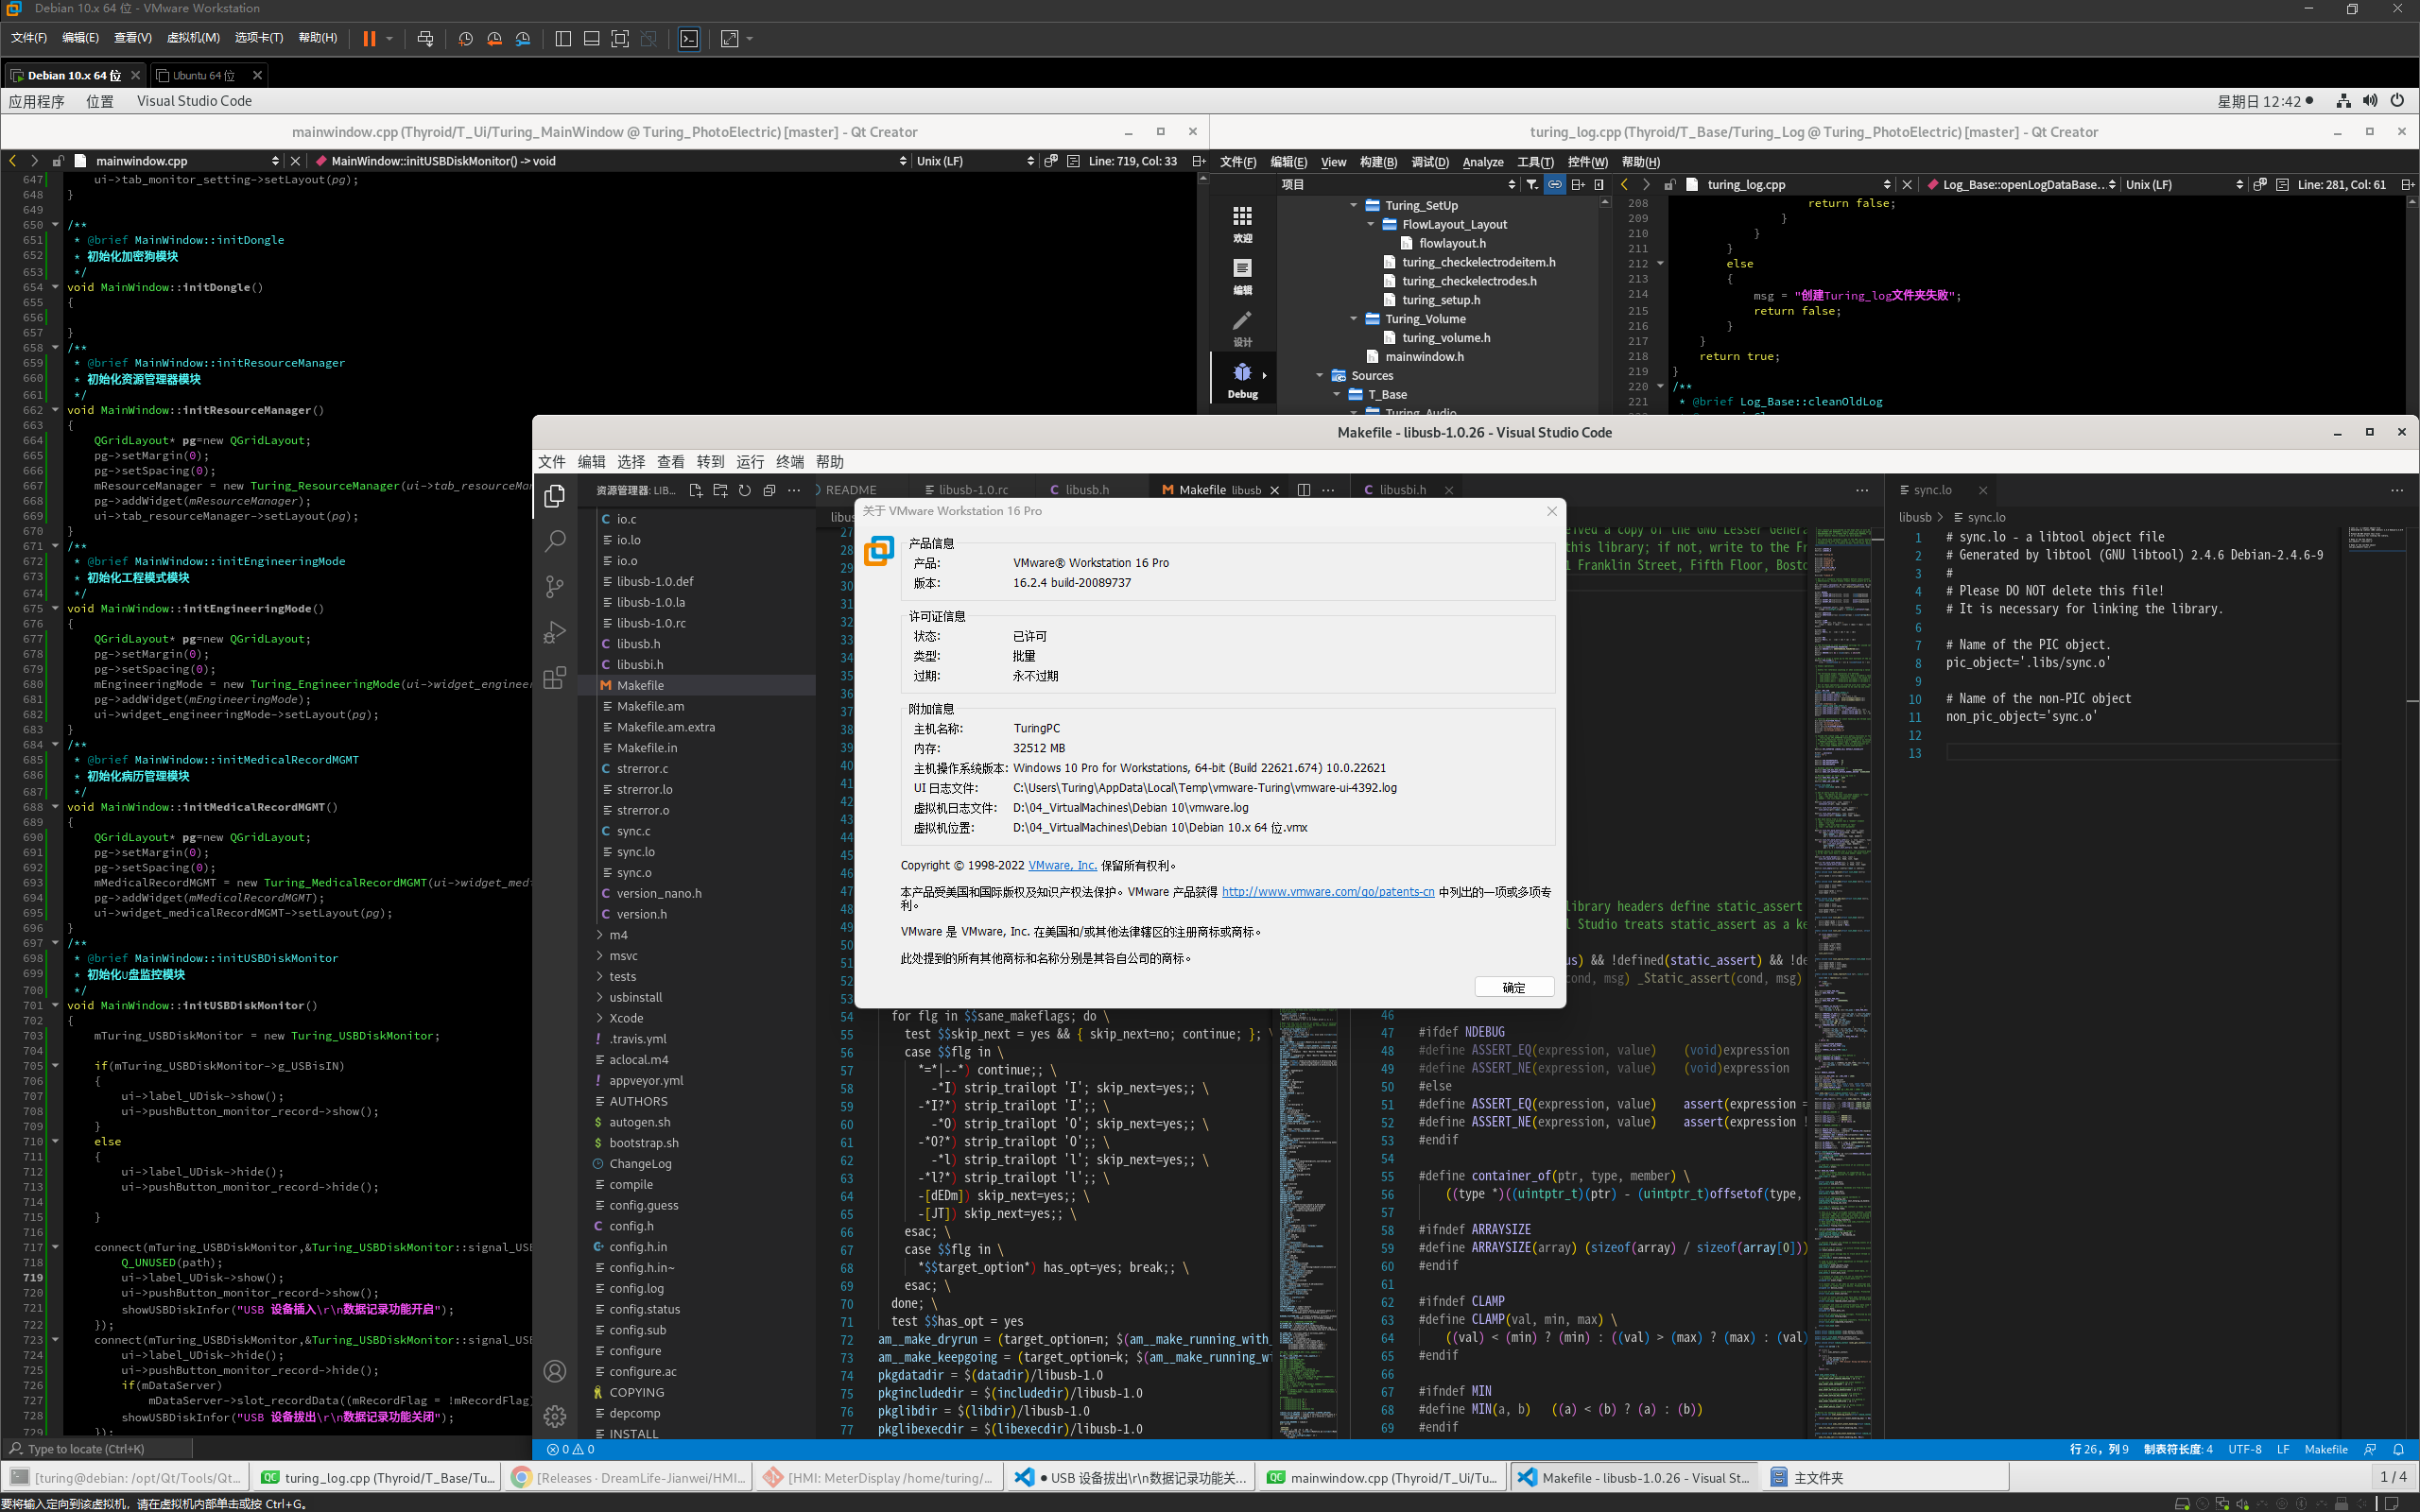Switch to Qt Creator Design mode
Image resolution: width=2420 pixels, height=1512 pixels.
pos(1242,328)
